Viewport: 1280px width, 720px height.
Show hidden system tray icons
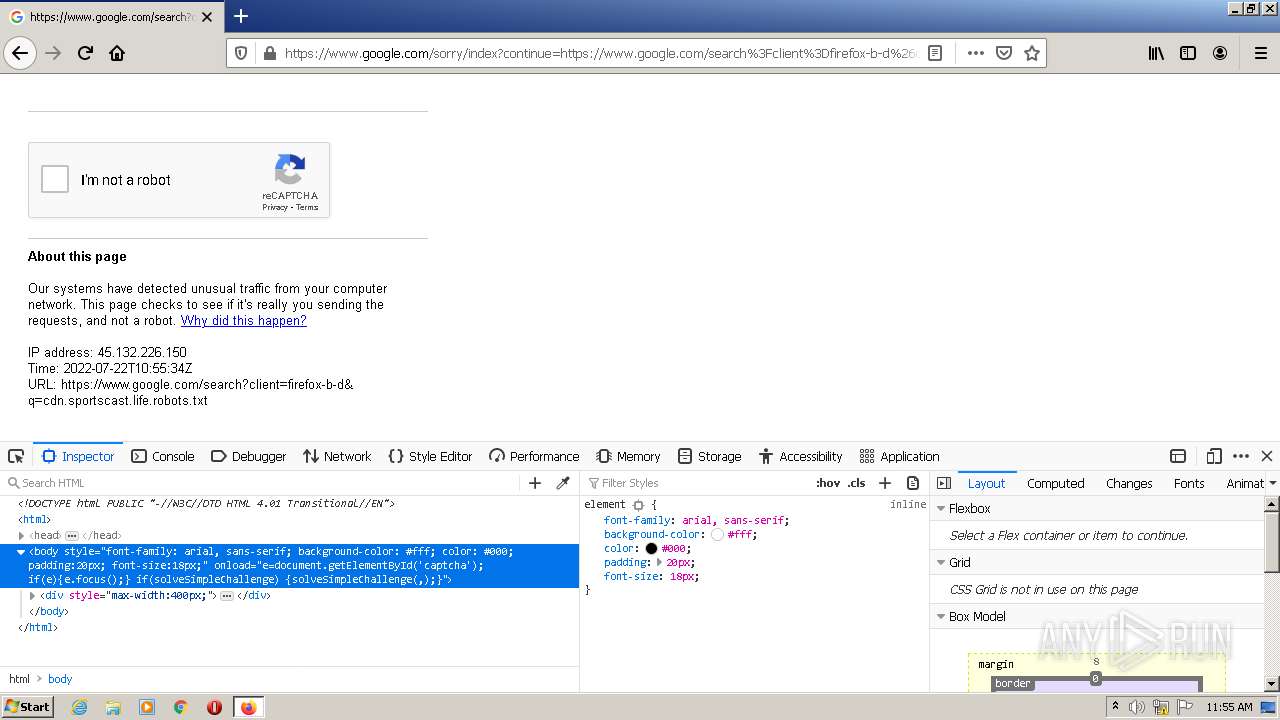coord(1115,707)
